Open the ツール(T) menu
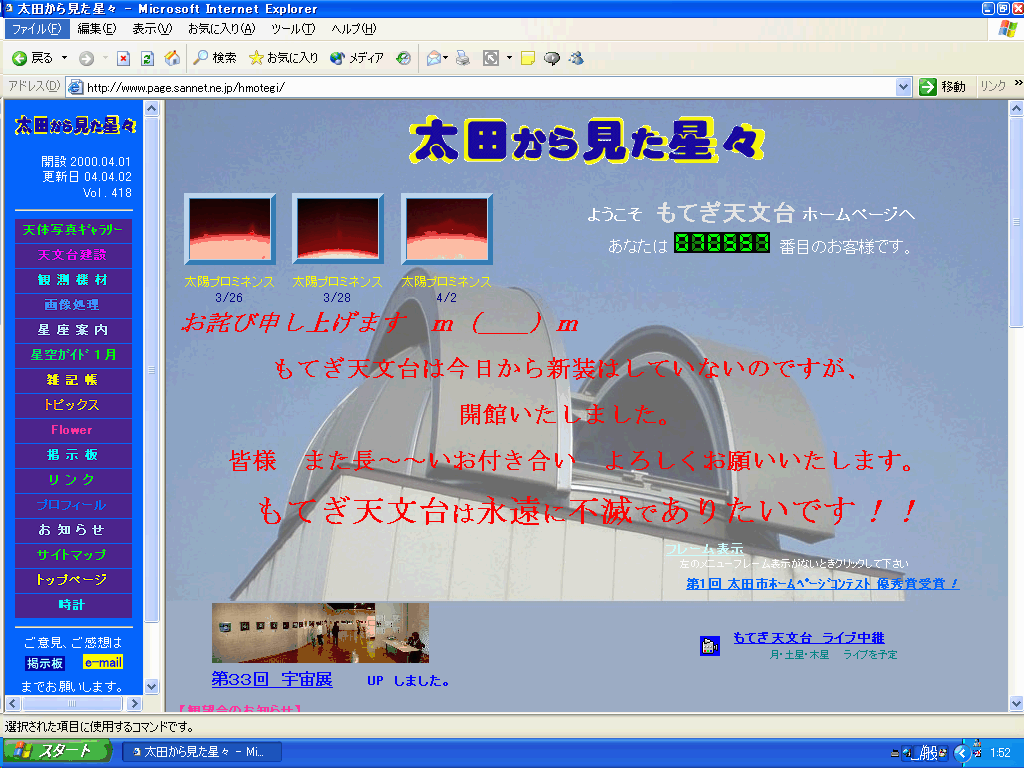 tap(293, 29)
